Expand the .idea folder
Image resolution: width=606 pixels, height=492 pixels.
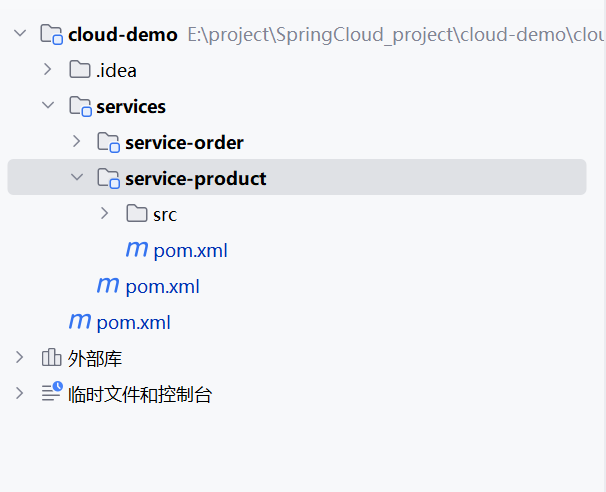coord(47,70)
